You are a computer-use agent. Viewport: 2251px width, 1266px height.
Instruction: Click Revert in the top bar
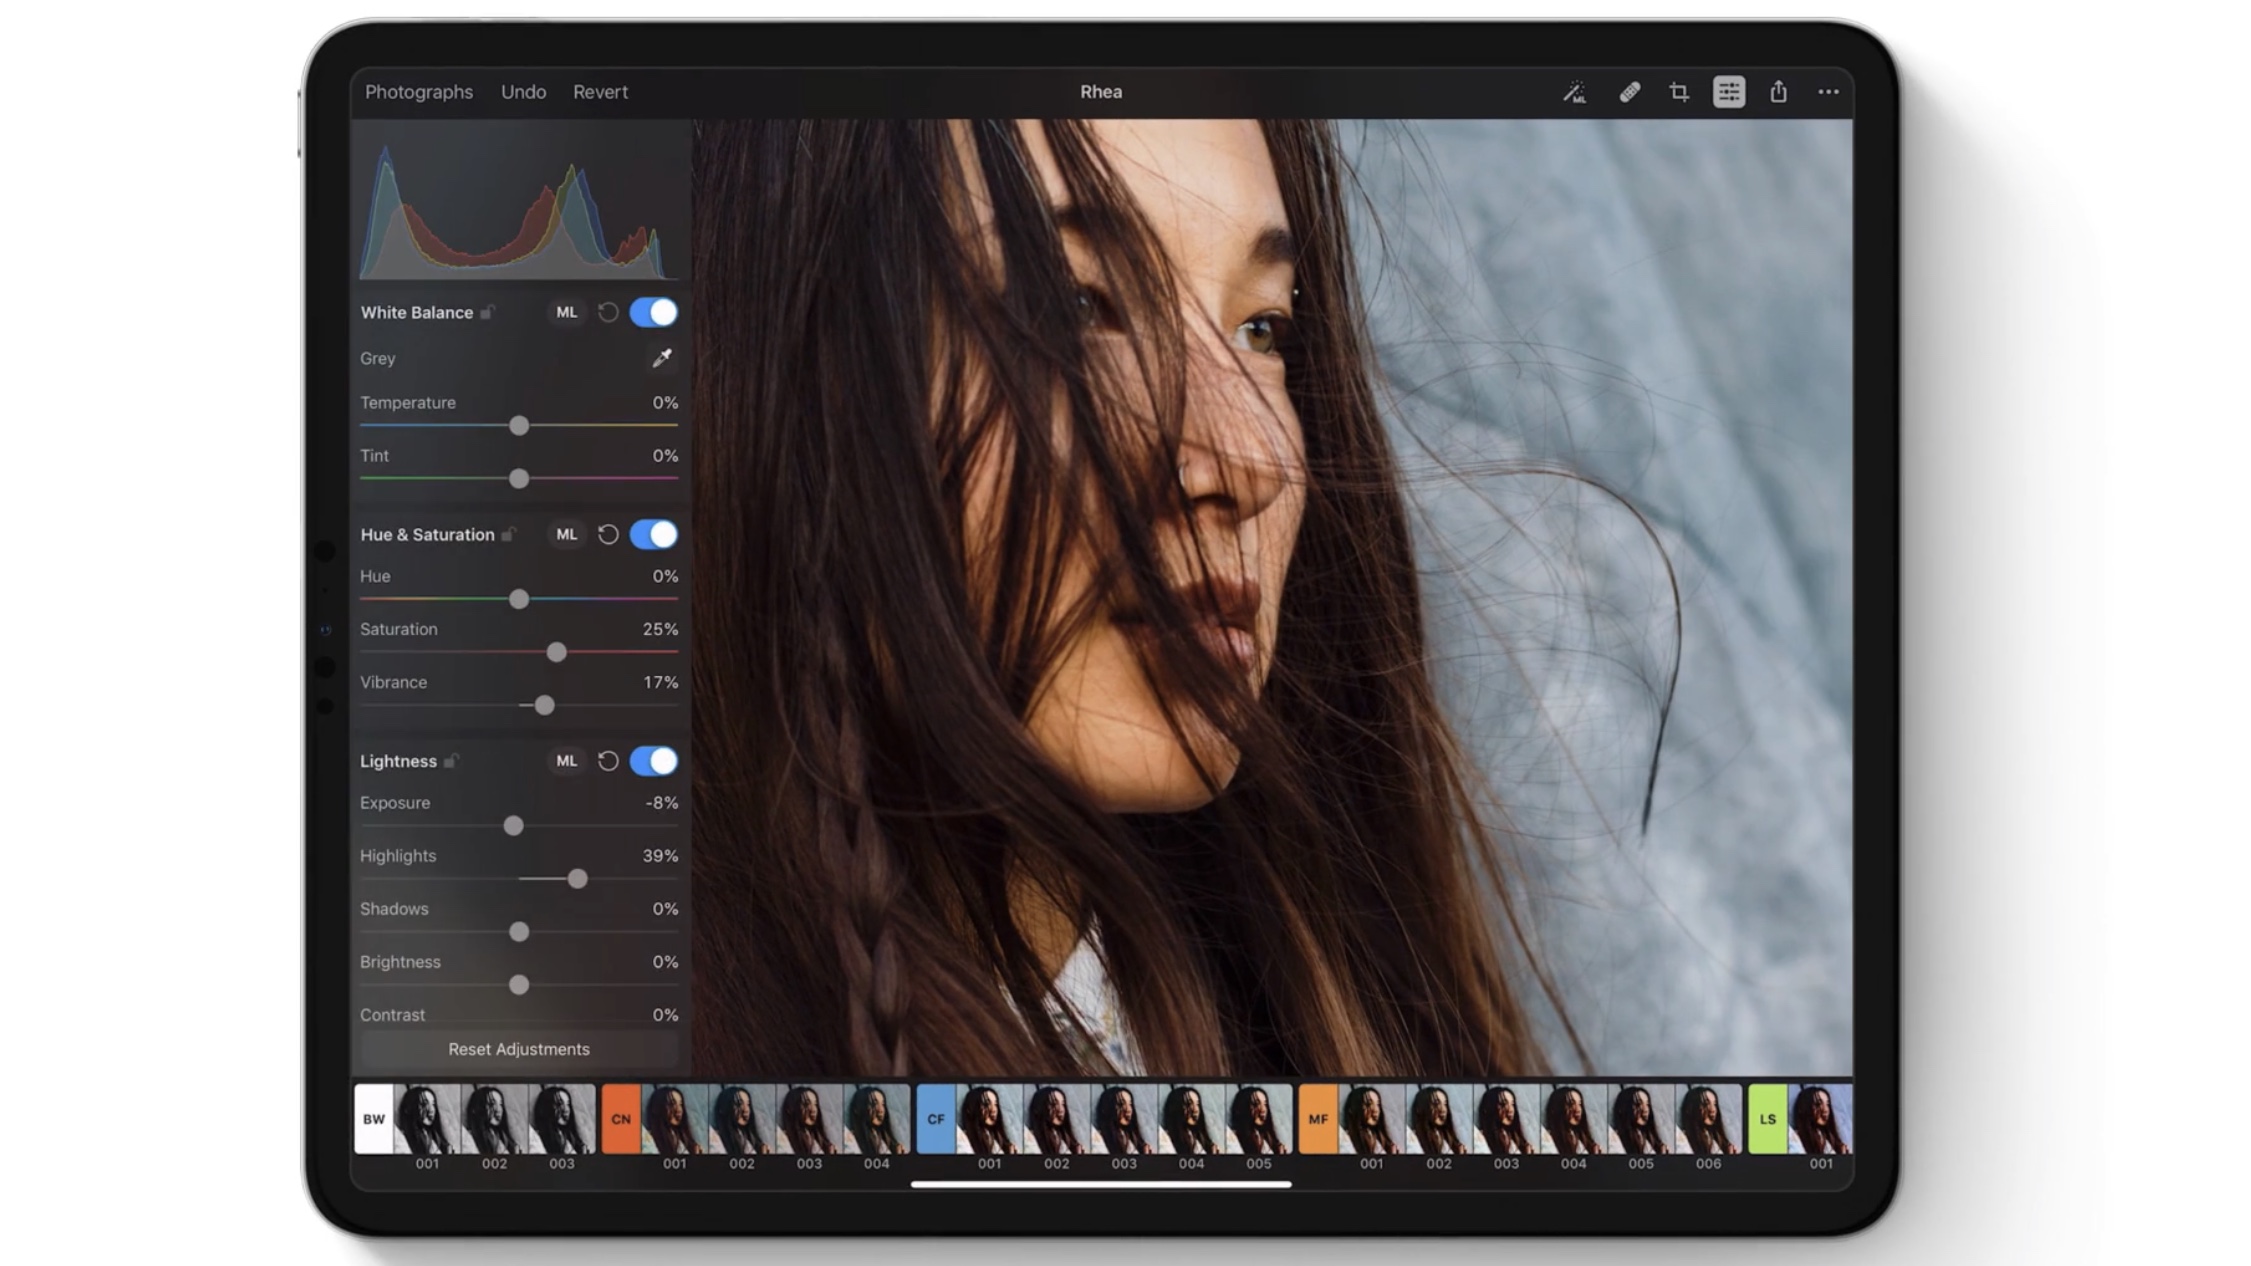(x=600, y=92)
